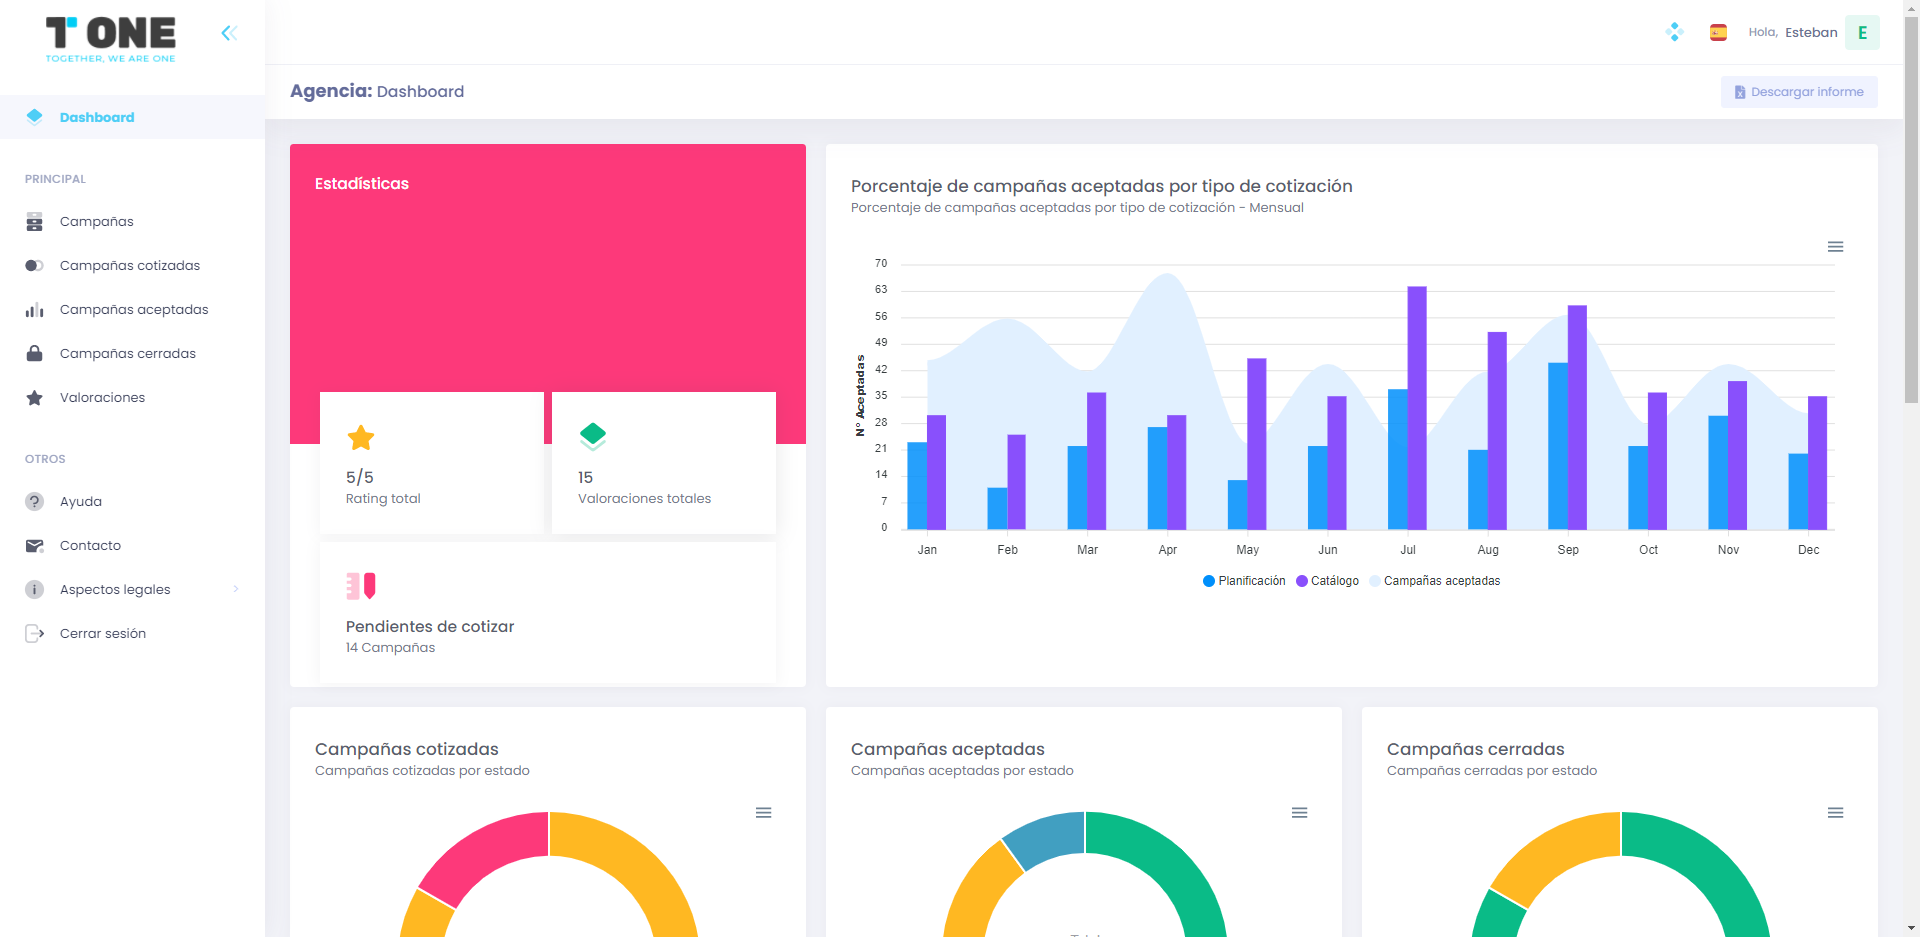The width and height of the screenshot is (1920, 937).
Task: Open the Campañas menu item
Action: click(132, 222)
